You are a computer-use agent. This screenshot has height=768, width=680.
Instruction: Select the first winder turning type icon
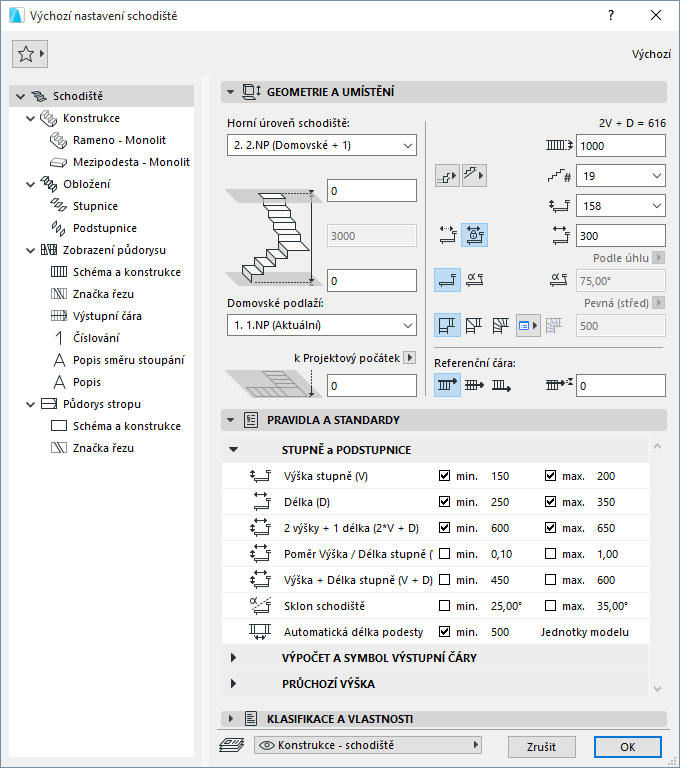coord(447,325)
